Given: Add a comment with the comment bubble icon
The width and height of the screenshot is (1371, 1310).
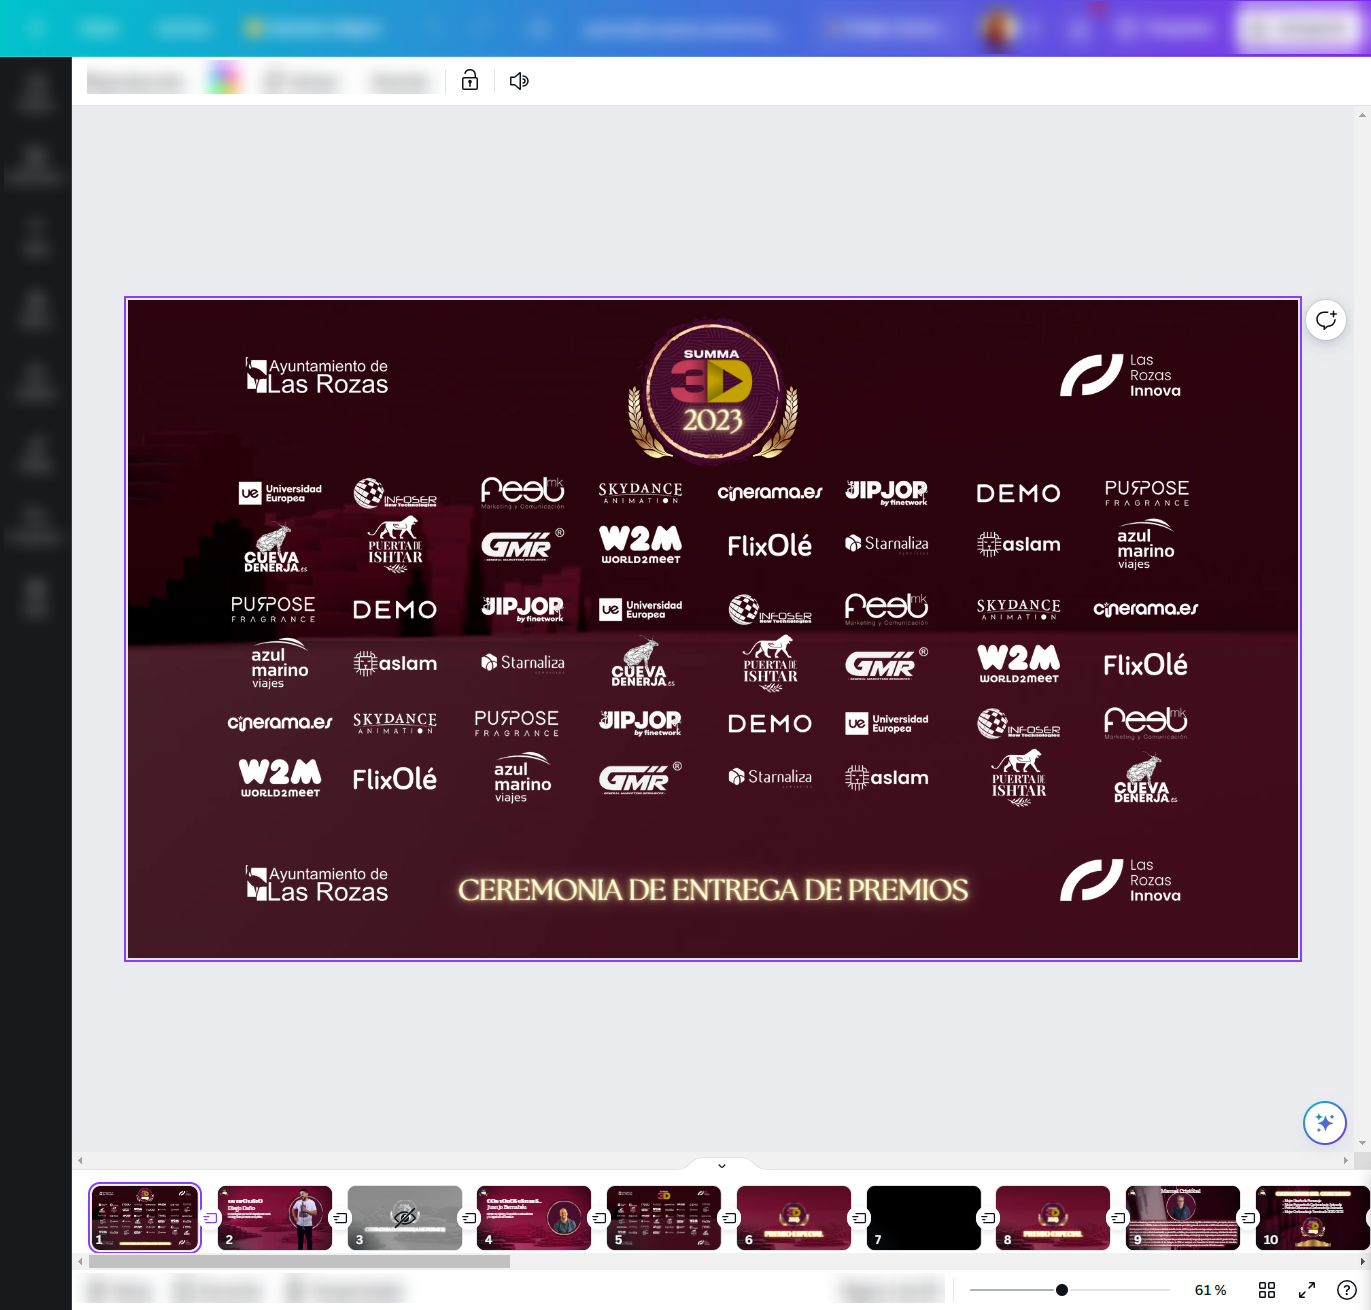Looking at the screenshot, I should tap(1326, 320).
